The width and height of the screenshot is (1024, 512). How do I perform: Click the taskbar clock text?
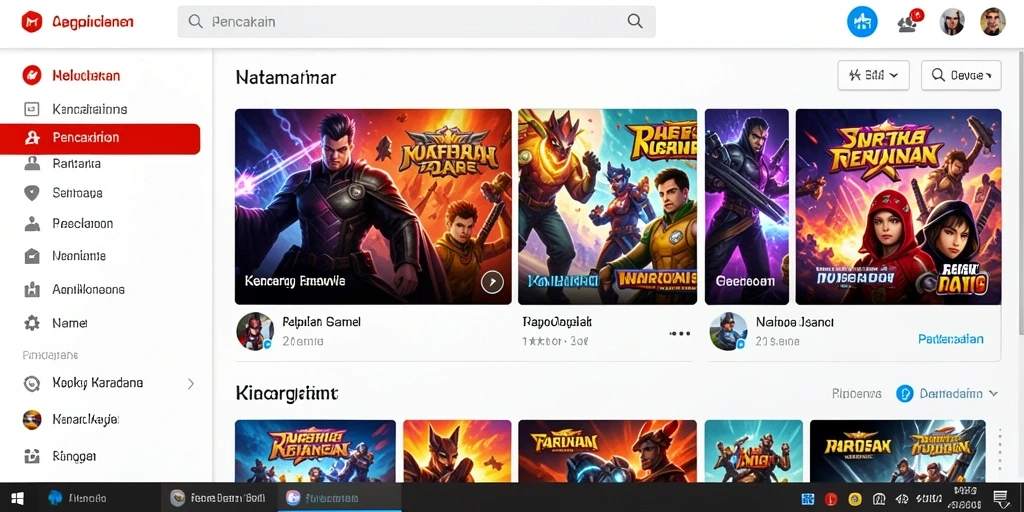965,498
